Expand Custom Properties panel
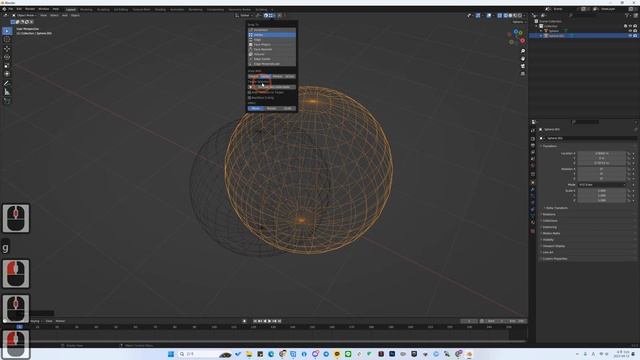 554,259
